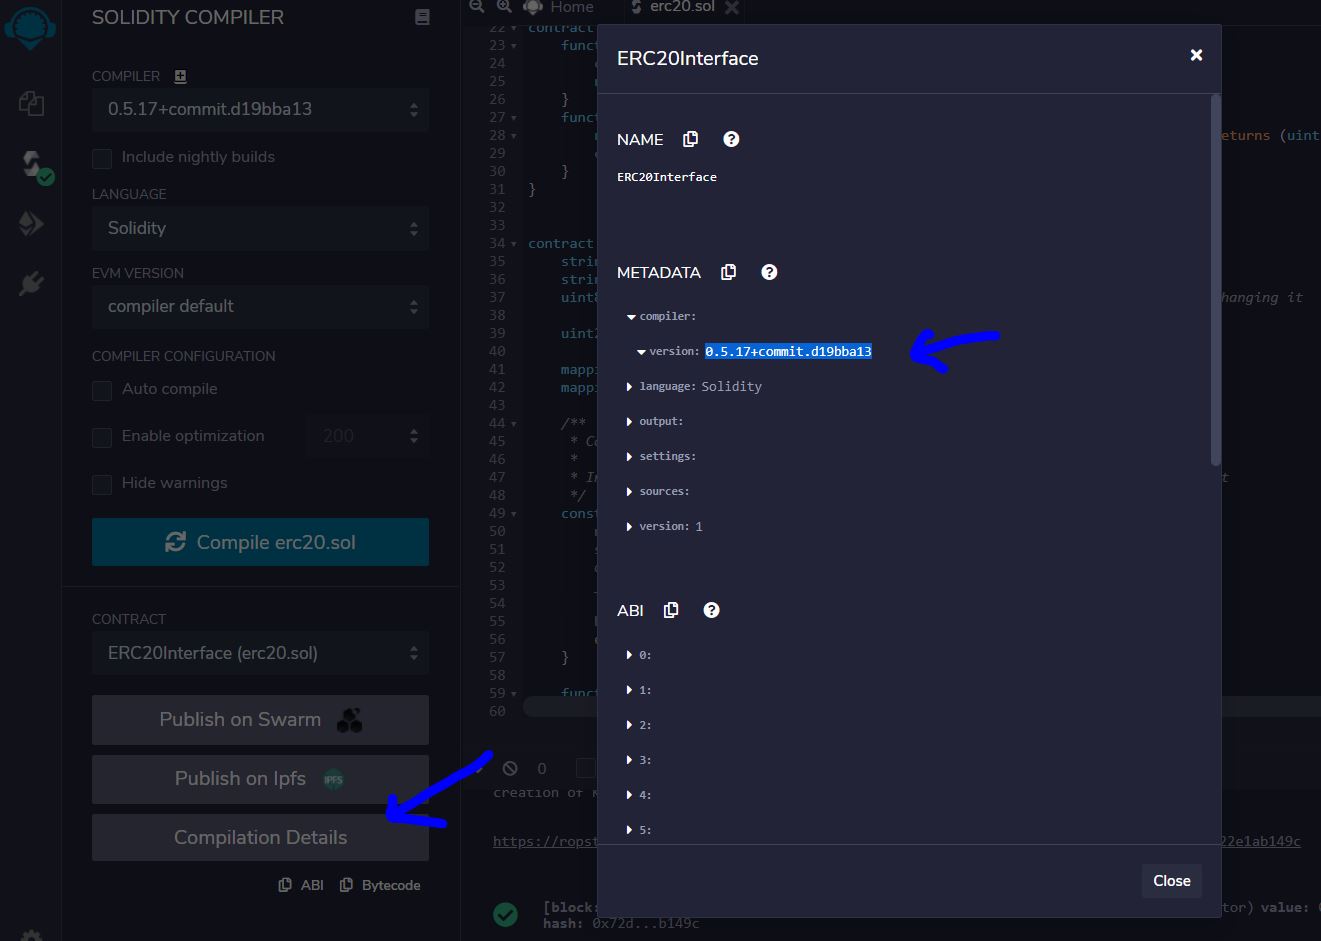Open the ropsten etherscan link in terminal

coord(544,841)
